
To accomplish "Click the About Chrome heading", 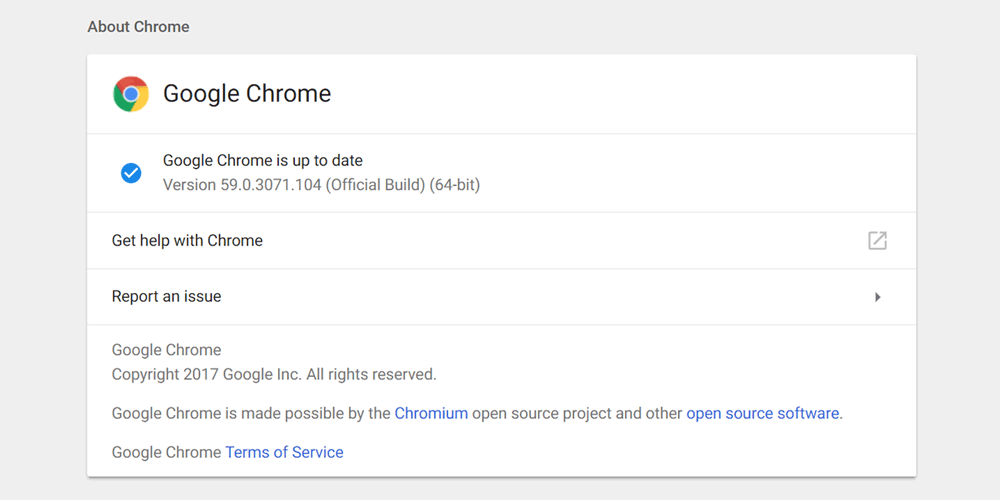I will click(138, 27).
